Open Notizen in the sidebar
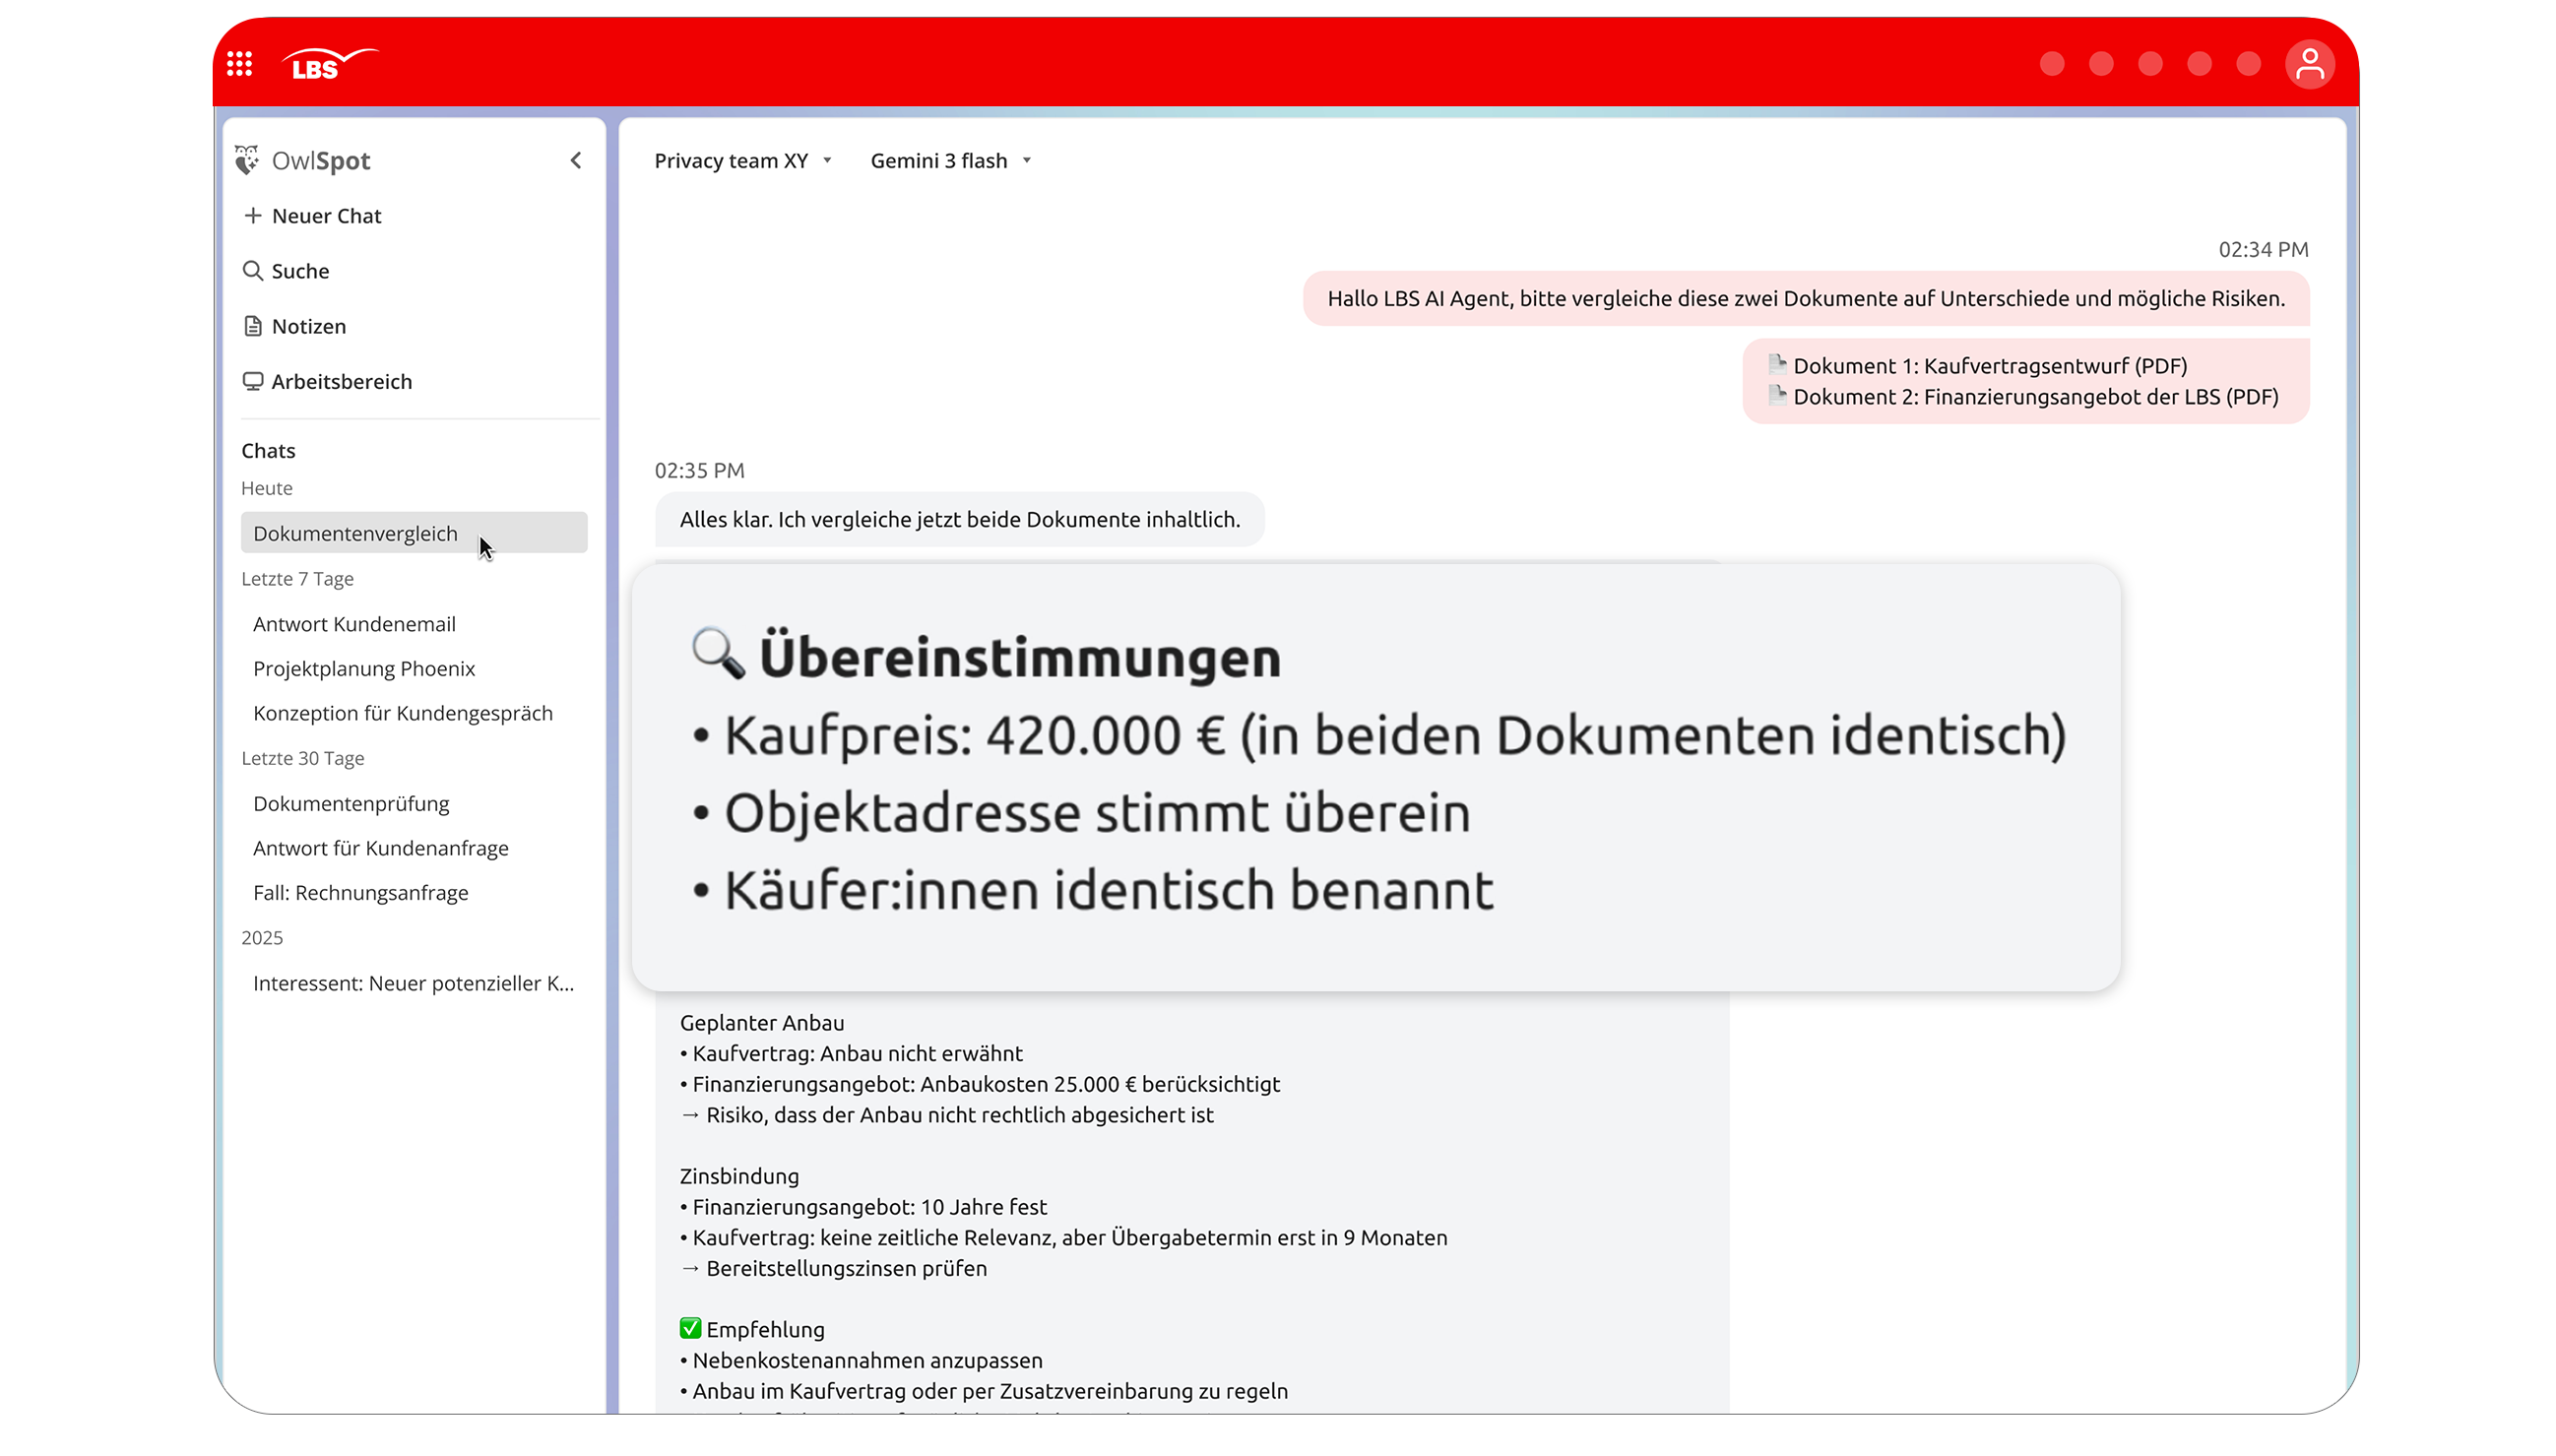 click(295, 326)
